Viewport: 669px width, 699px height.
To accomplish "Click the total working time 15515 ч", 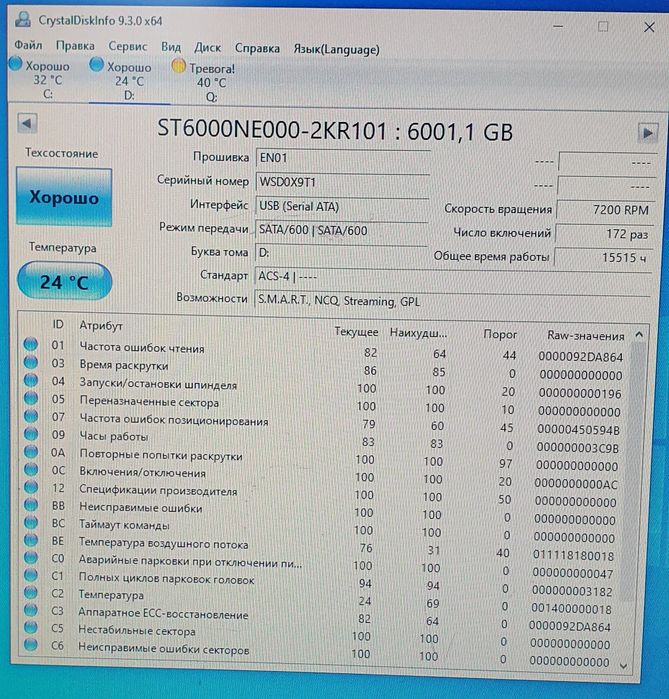I will pos(603,257).
